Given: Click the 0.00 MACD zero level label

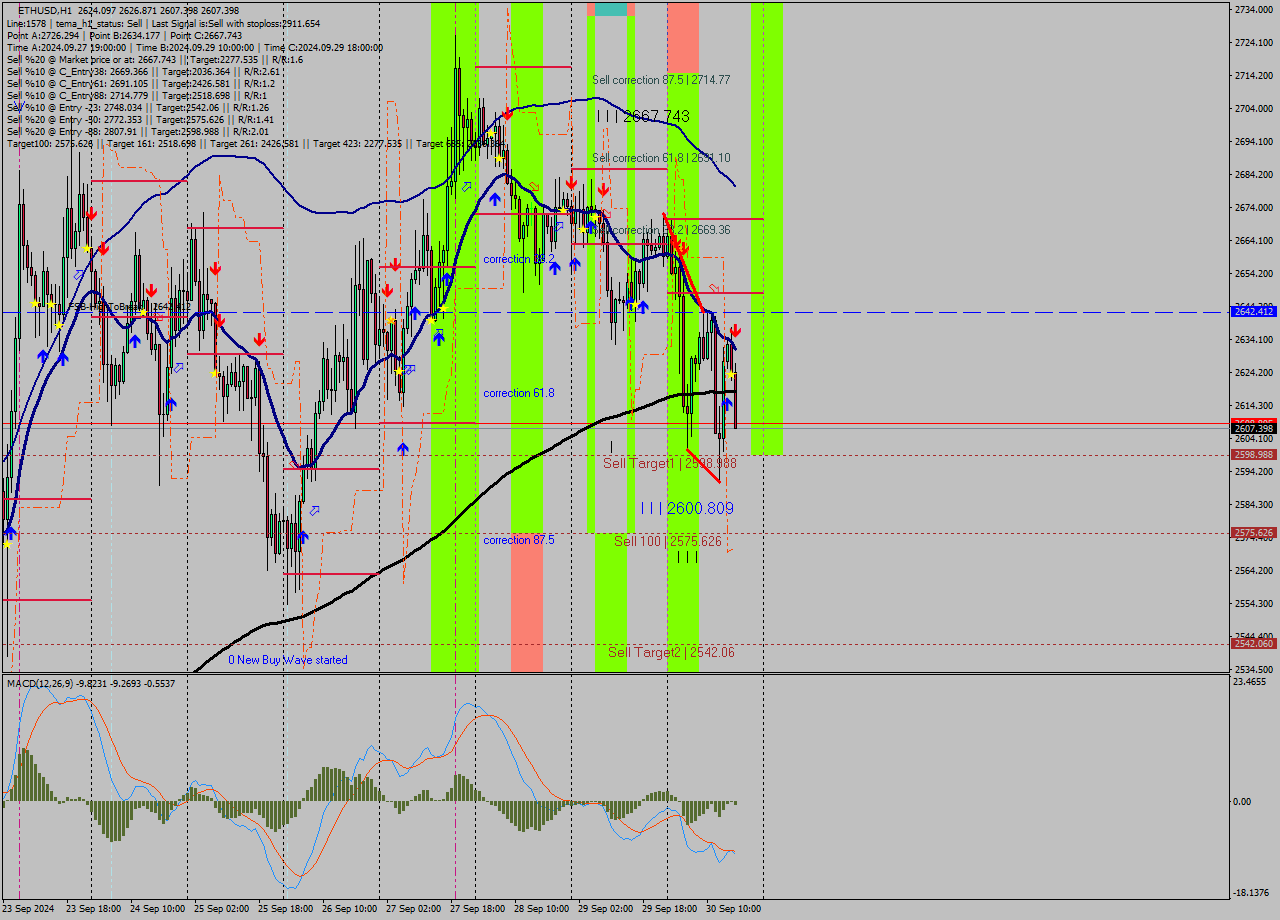Looking at the screenshot, I should pyautogui.click(x=1243, y=801).
